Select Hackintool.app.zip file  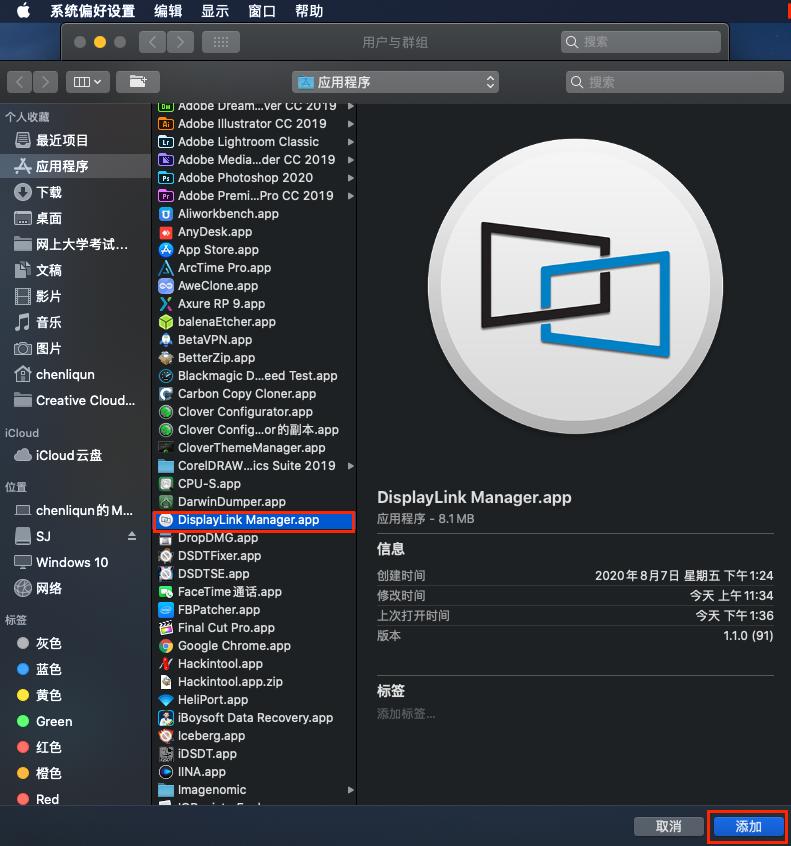point(255,681)
